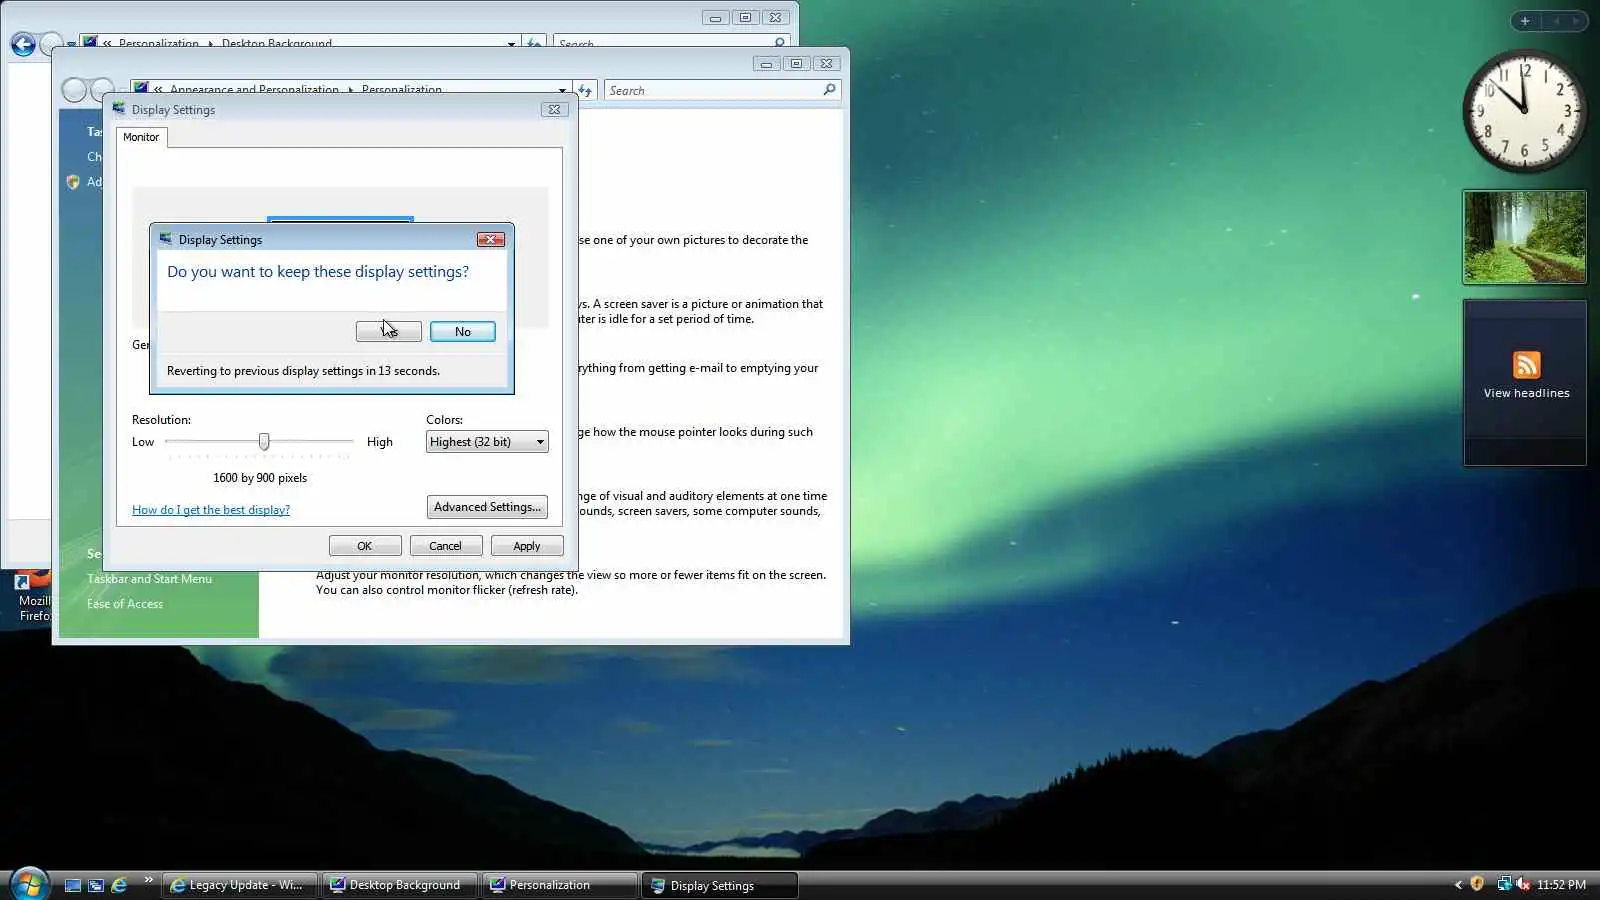Click the magnifier icon in Personalization window search
1600x900 pixels.
click(x=829, y=90)
